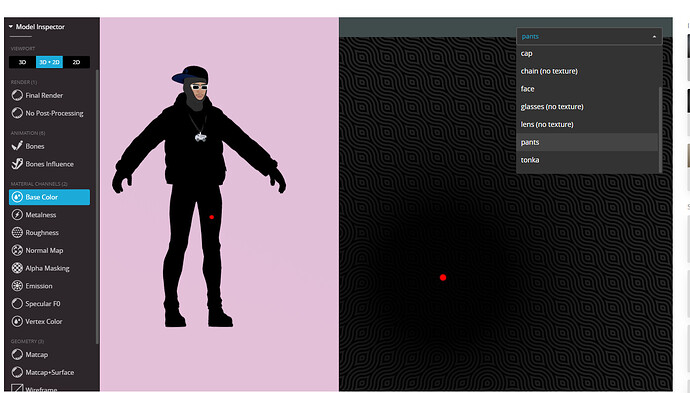Click the Normal Map channel icon

(x=17, y=250)
